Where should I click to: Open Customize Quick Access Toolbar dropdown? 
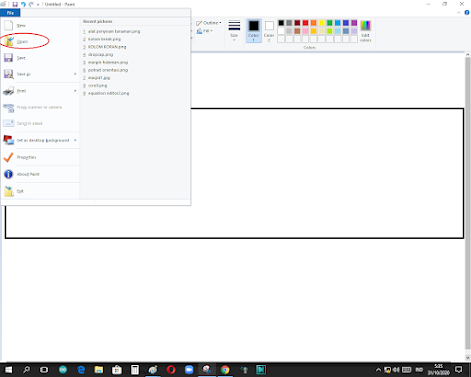click(38, 5)
